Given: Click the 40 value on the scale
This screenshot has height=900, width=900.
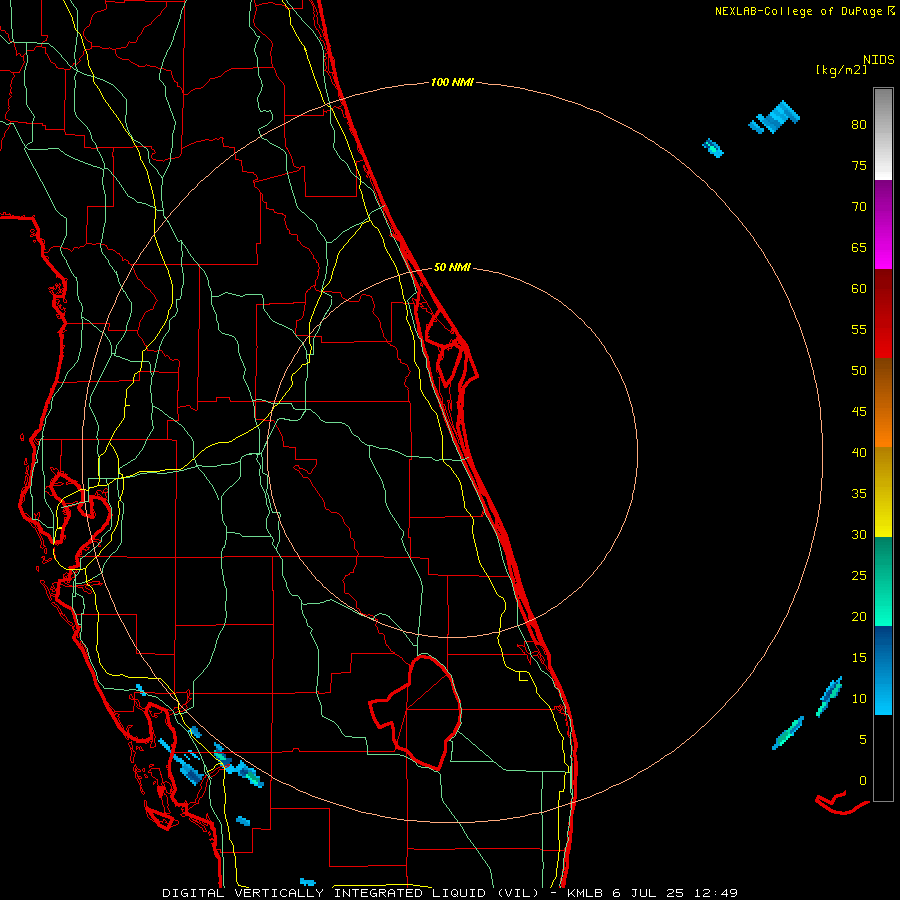Looking at the screenshot, I should coord(859,453).
